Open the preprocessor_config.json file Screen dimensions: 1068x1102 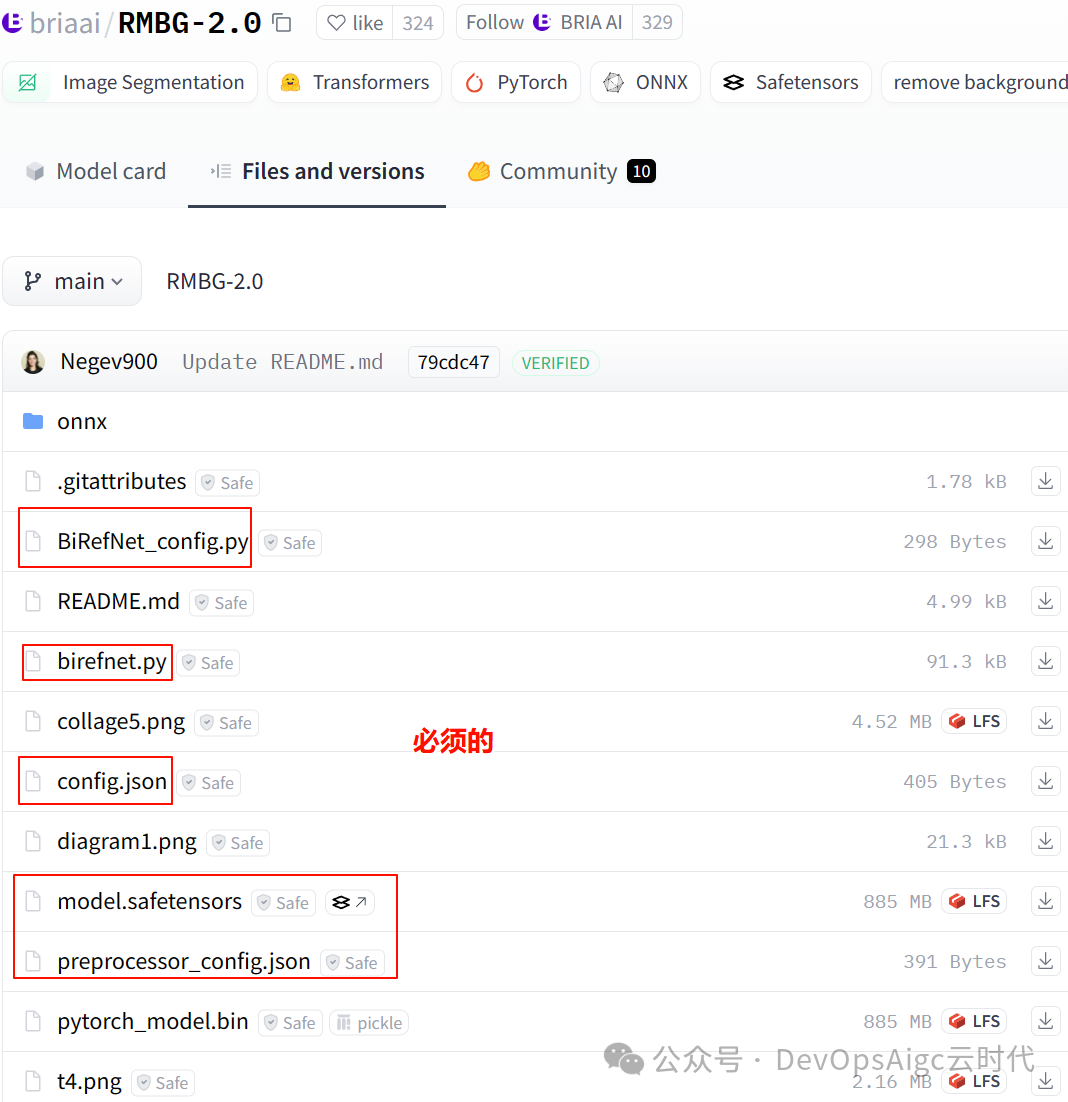click(183, 961)
